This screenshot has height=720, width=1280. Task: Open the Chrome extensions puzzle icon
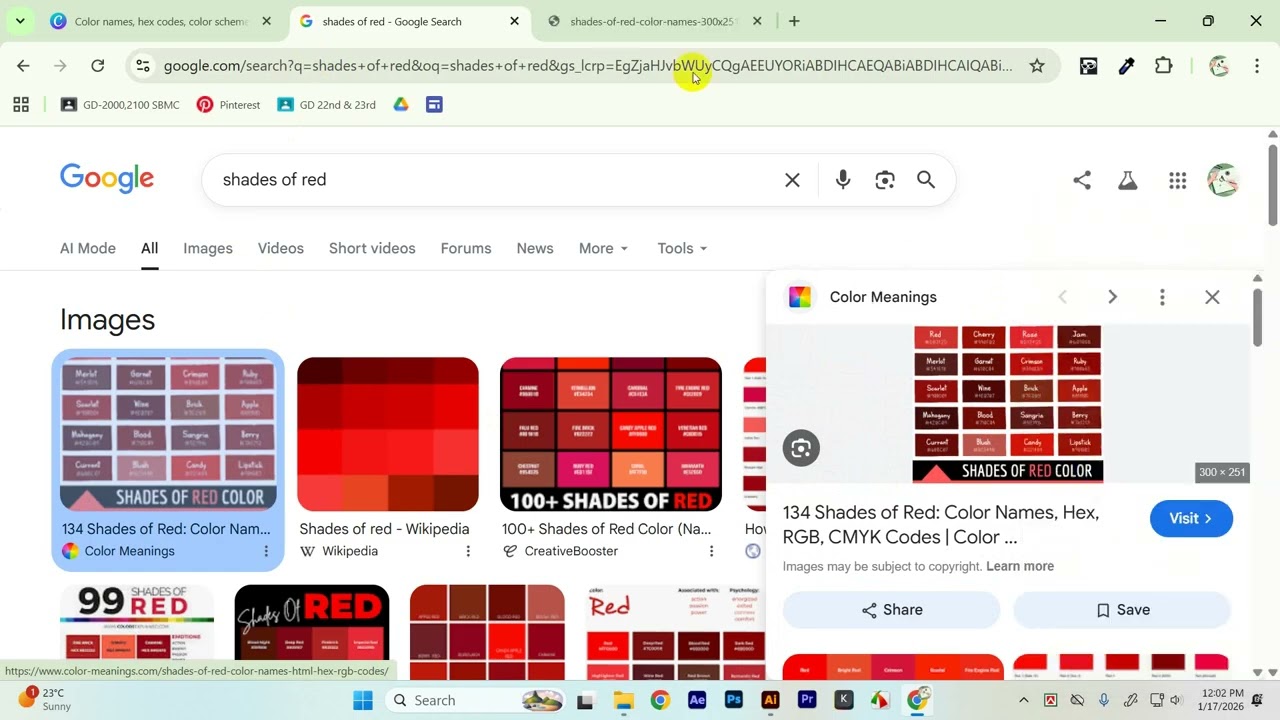(x=1163, y=66)
